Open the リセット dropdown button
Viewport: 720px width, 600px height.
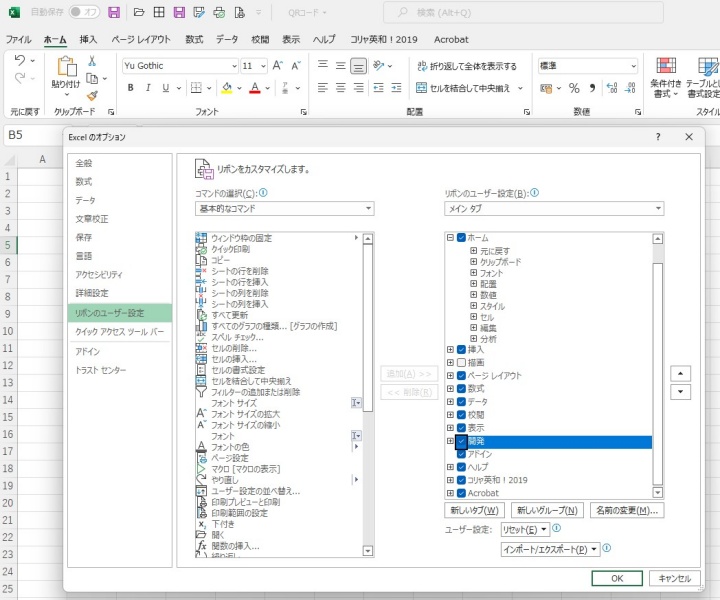click(x=525, y=529)
